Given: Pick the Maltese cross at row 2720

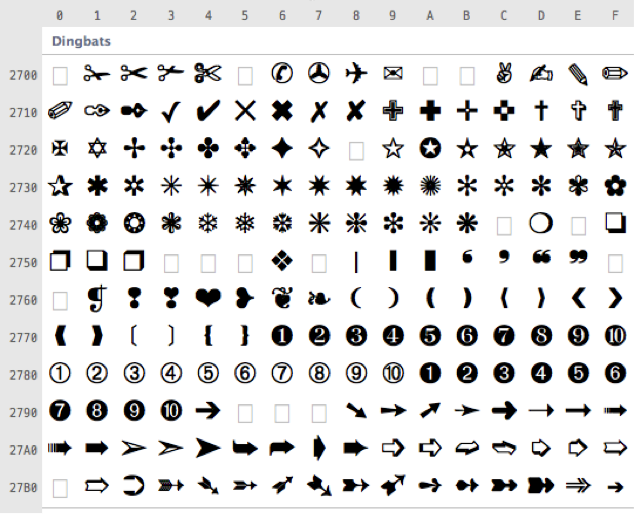Looking at the screenshot, I should click(60, 149).
